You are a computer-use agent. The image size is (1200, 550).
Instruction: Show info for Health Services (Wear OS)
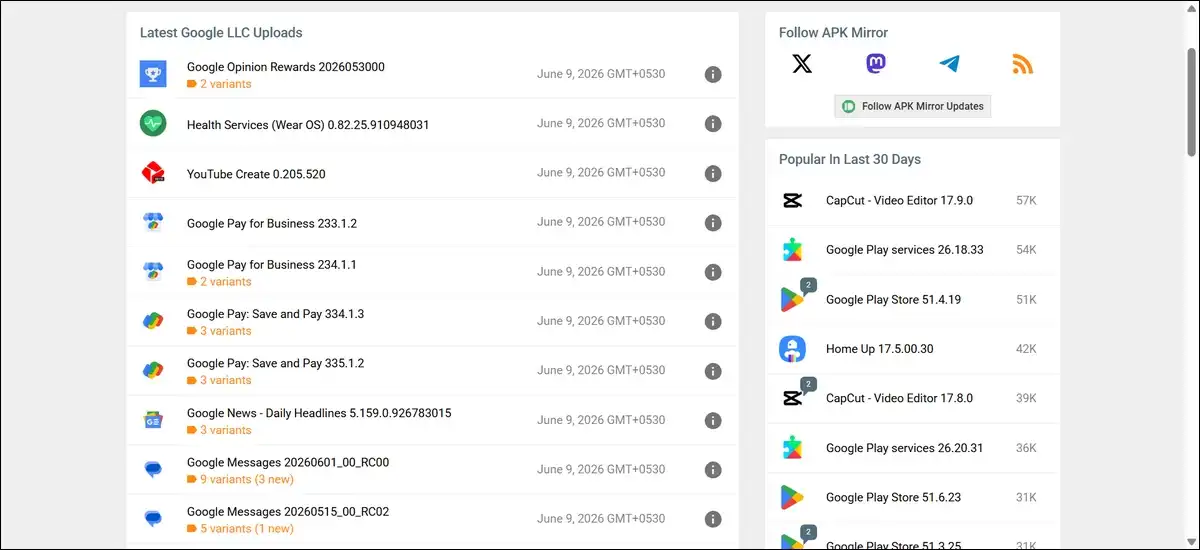pyautogui.click(x=713, y=124)
